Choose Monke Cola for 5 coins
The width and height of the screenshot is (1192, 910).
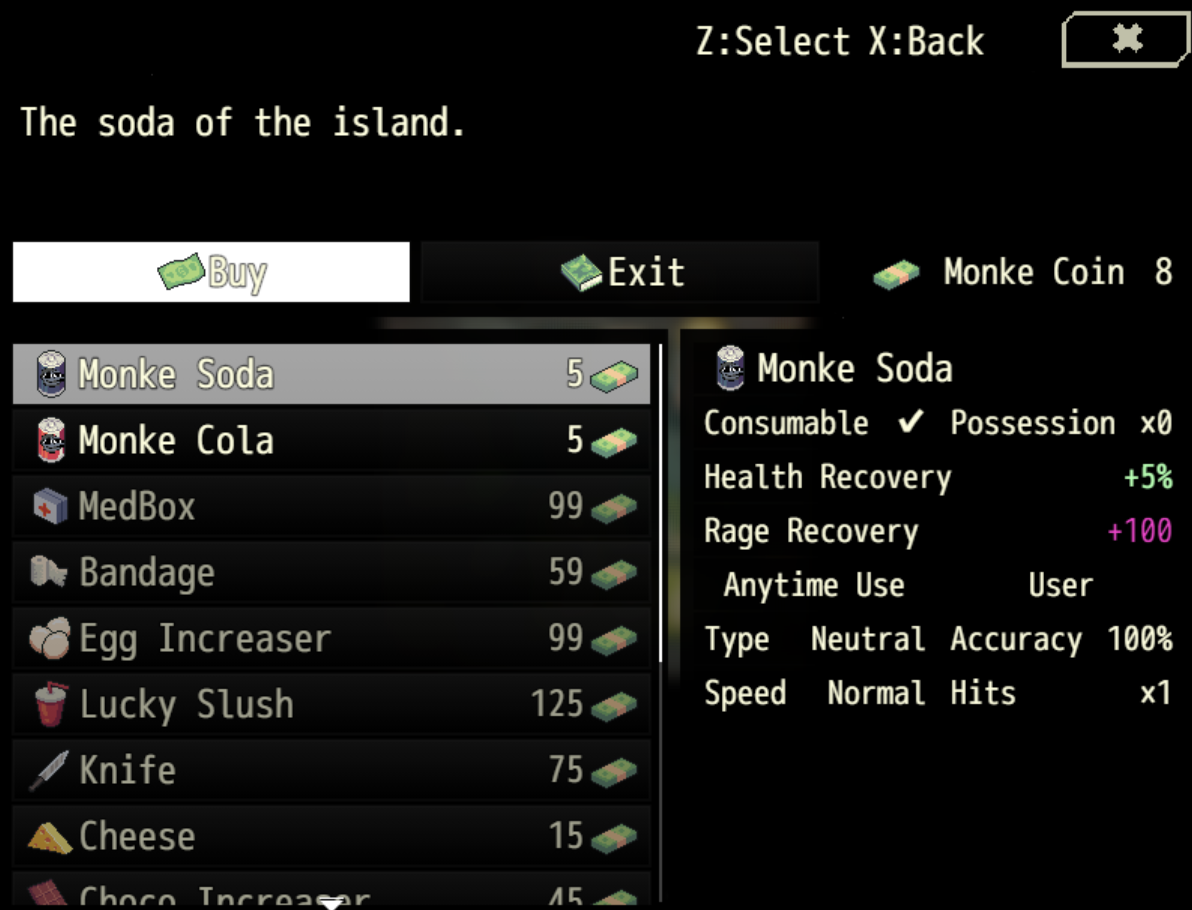(331, 440)
